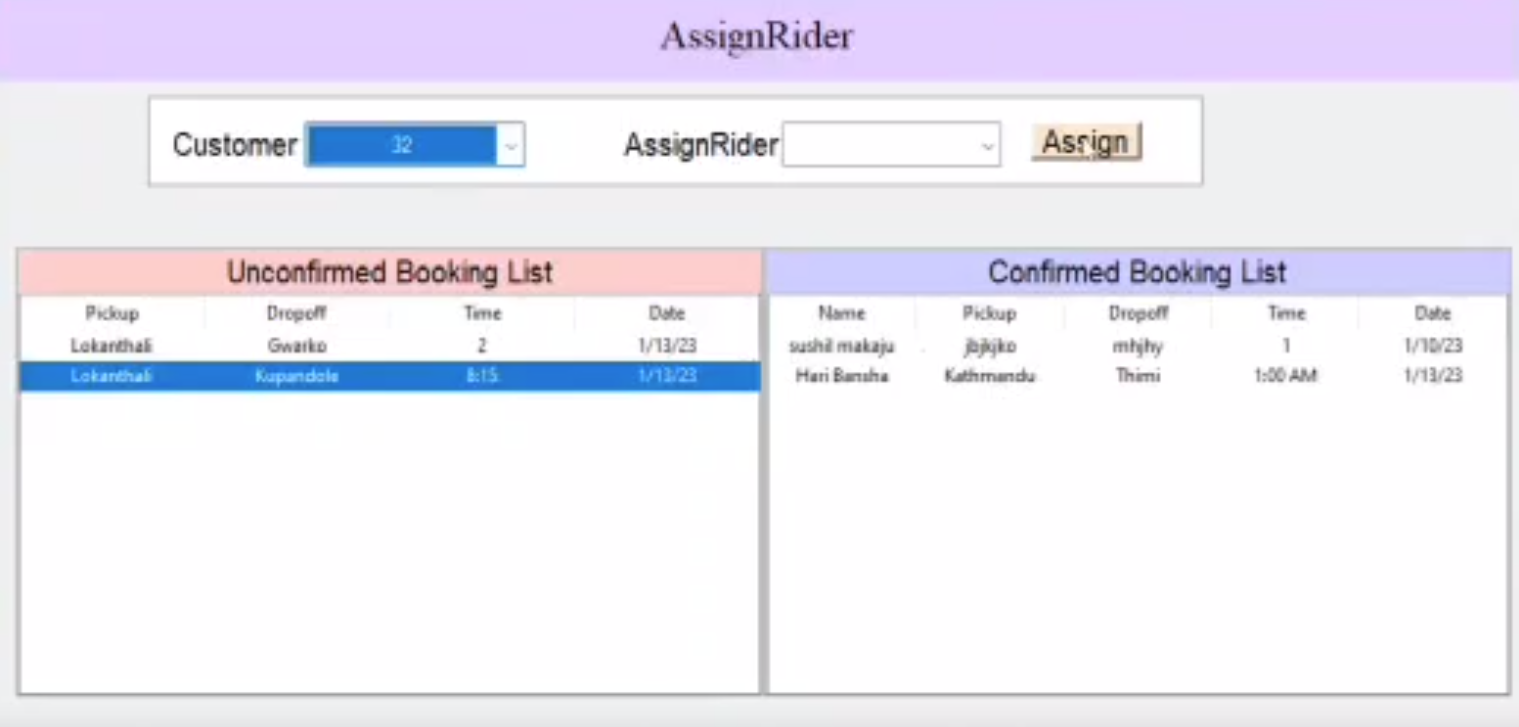The image size is (1519, 727).
Task: Click the Pickup column header in unconfirmed list
Action: coord(112,314)
